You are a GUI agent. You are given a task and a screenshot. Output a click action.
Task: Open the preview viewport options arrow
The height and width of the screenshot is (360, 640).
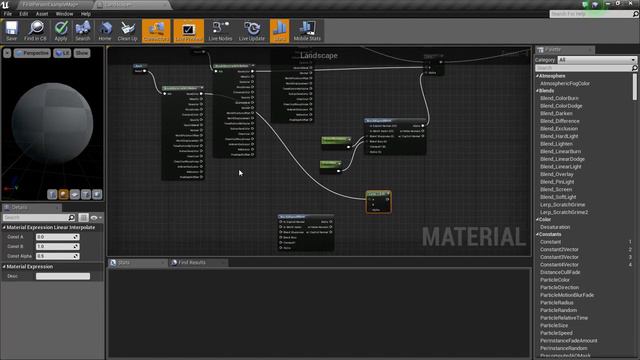coord(7,53)
